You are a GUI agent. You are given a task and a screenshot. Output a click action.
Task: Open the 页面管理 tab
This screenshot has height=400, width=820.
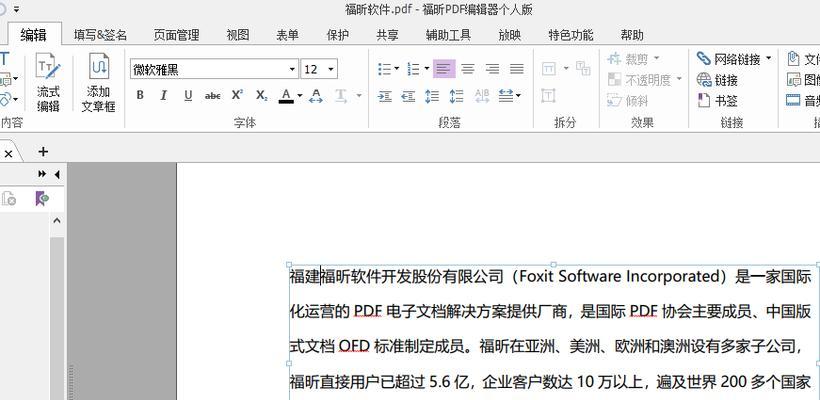(x=176, y=35)
